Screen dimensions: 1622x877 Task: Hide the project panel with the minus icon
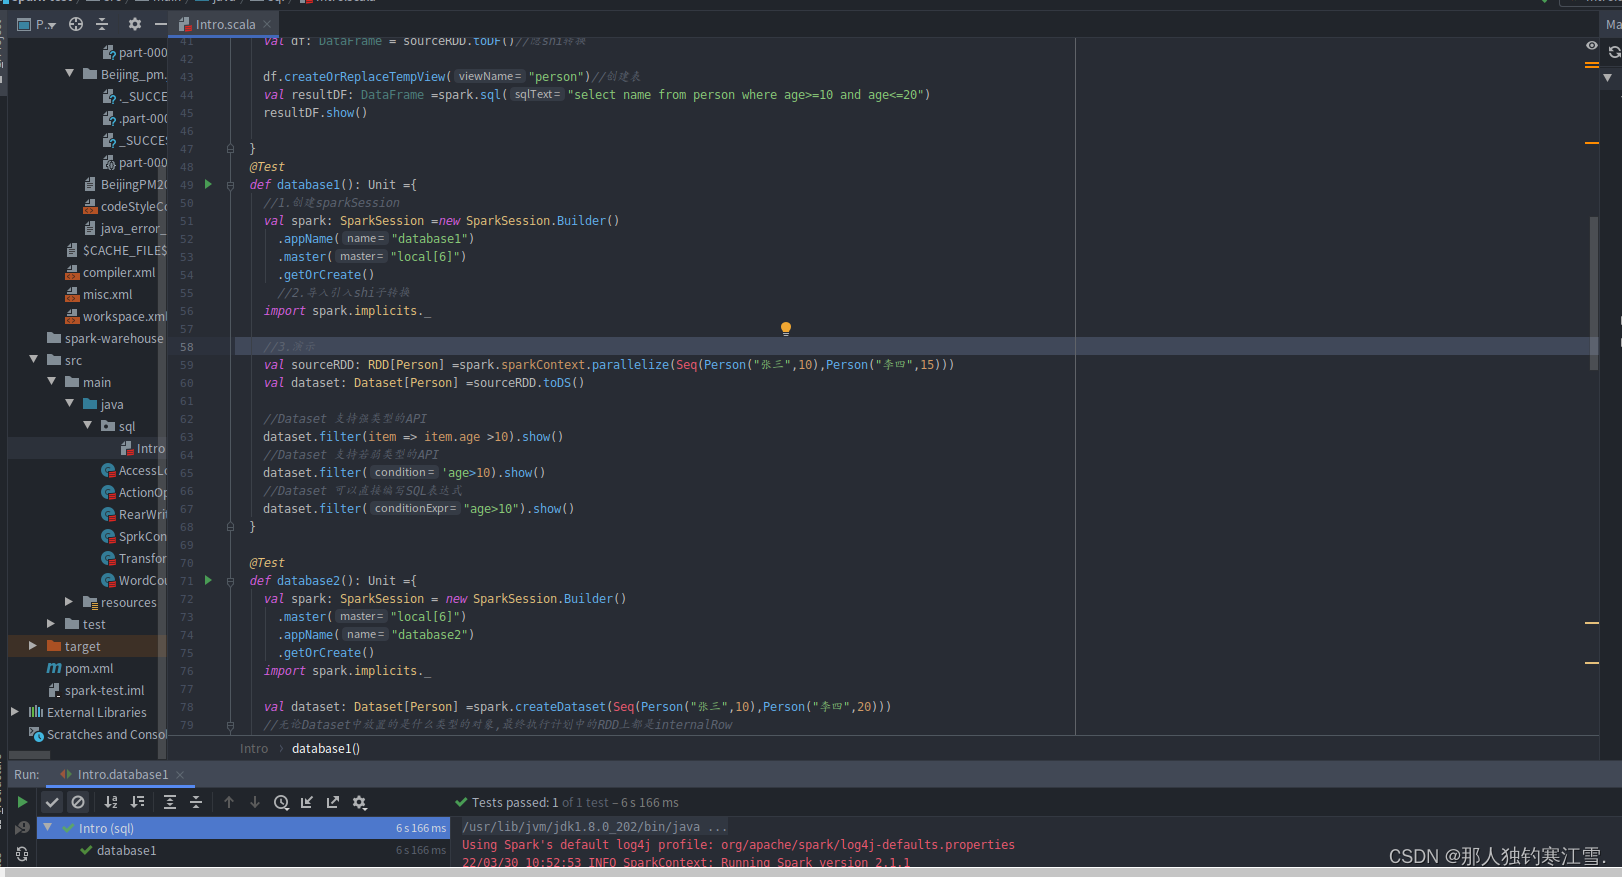160,24
